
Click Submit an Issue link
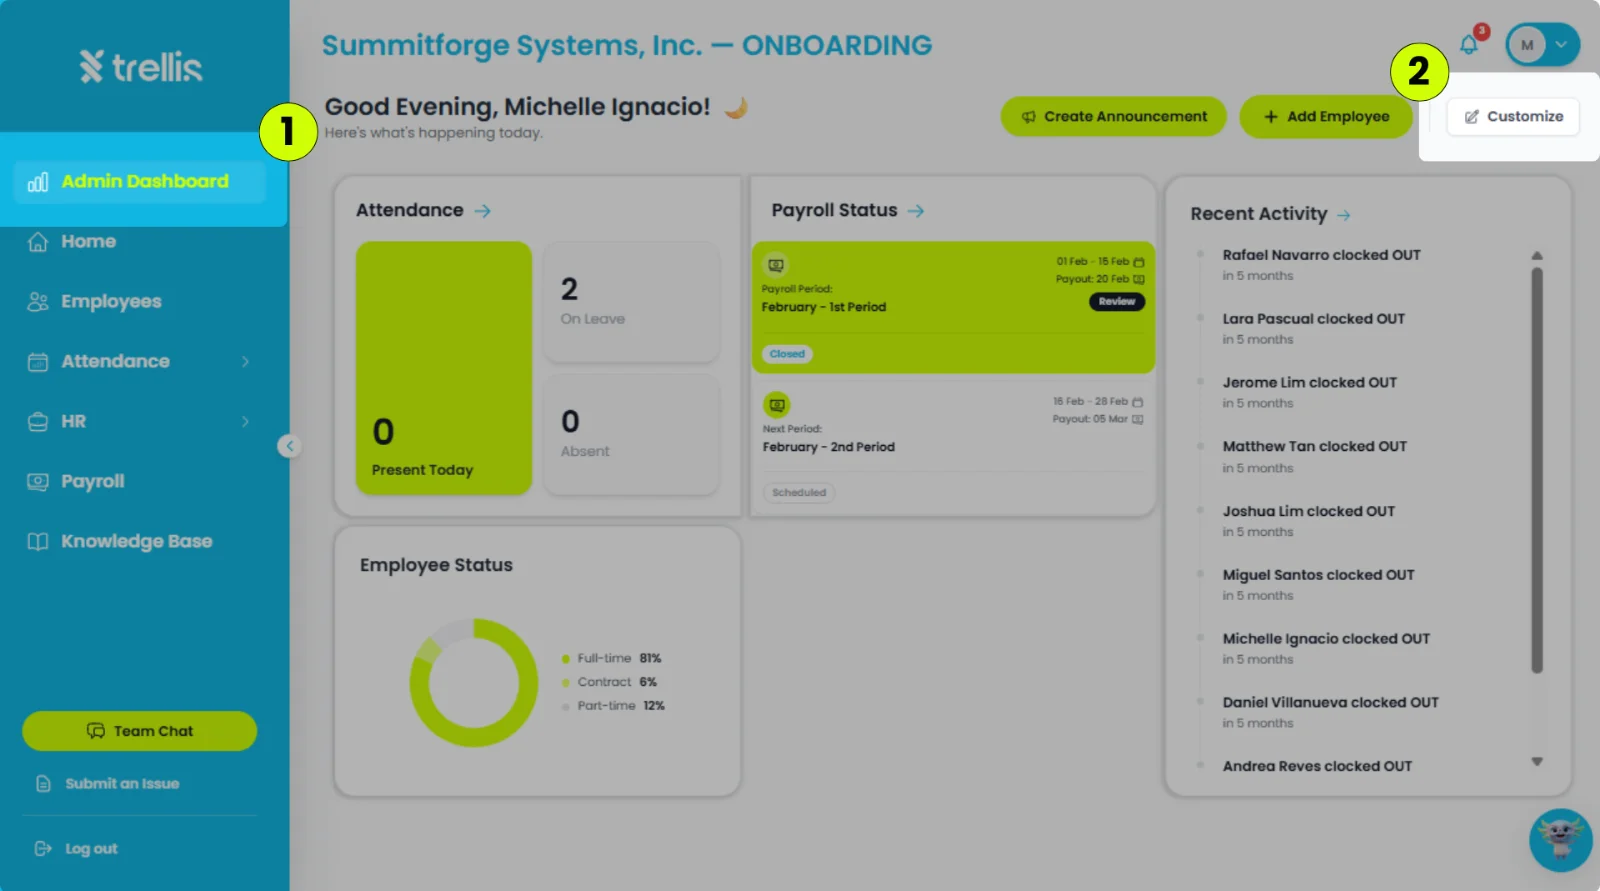pyautogui.click(x=122, y=784)
